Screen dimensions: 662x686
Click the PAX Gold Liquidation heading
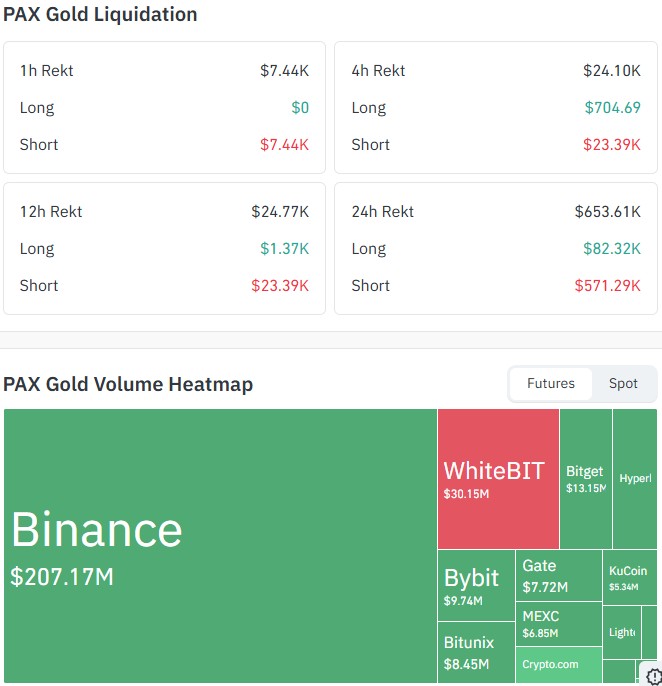(100, 14)
